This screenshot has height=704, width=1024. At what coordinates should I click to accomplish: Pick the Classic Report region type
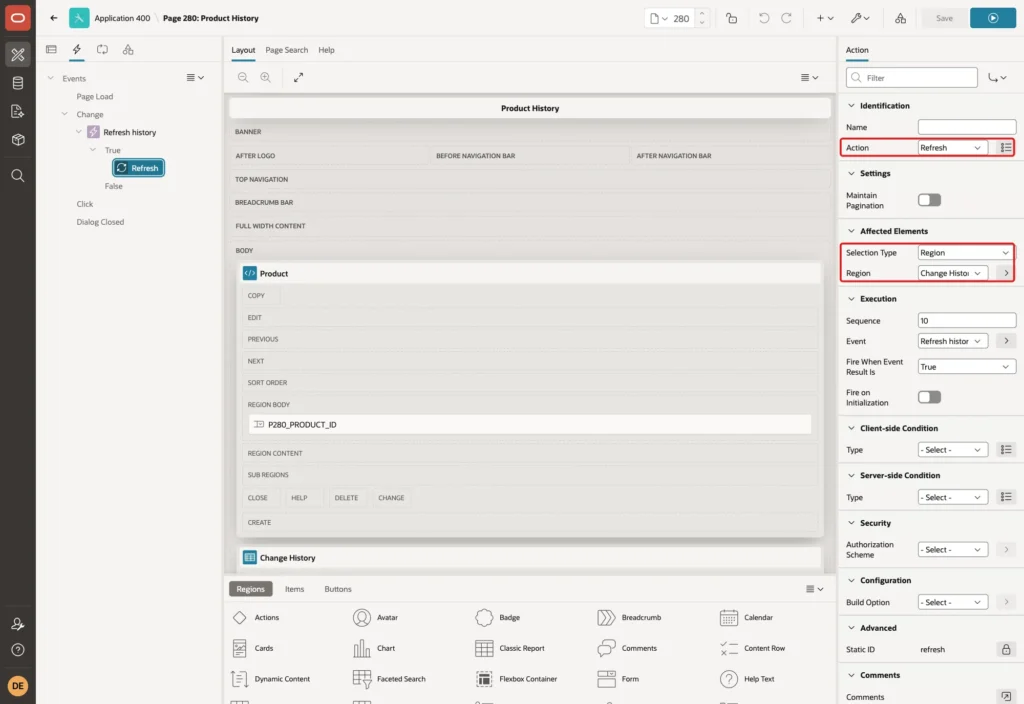[x=511, y=648]
